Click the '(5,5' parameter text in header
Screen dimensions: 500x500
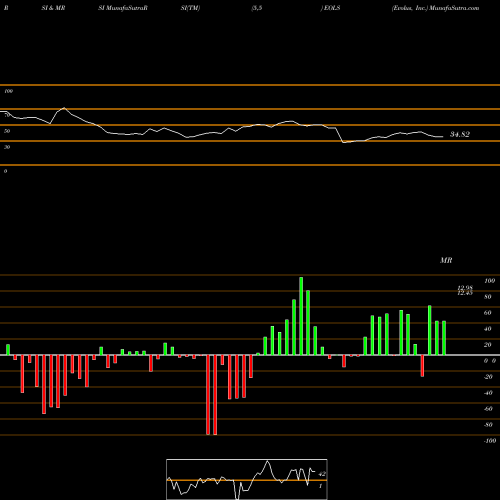(257, 8)
